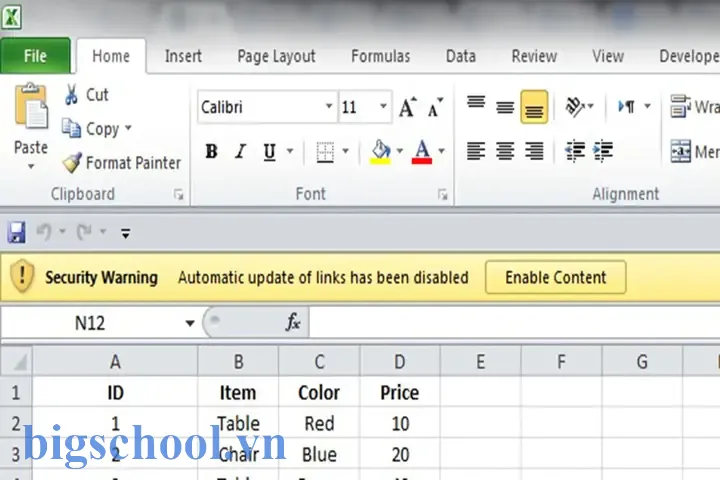Toggle Underline formatting
This screenshot has width=720, height=480.
click(270, 151)
